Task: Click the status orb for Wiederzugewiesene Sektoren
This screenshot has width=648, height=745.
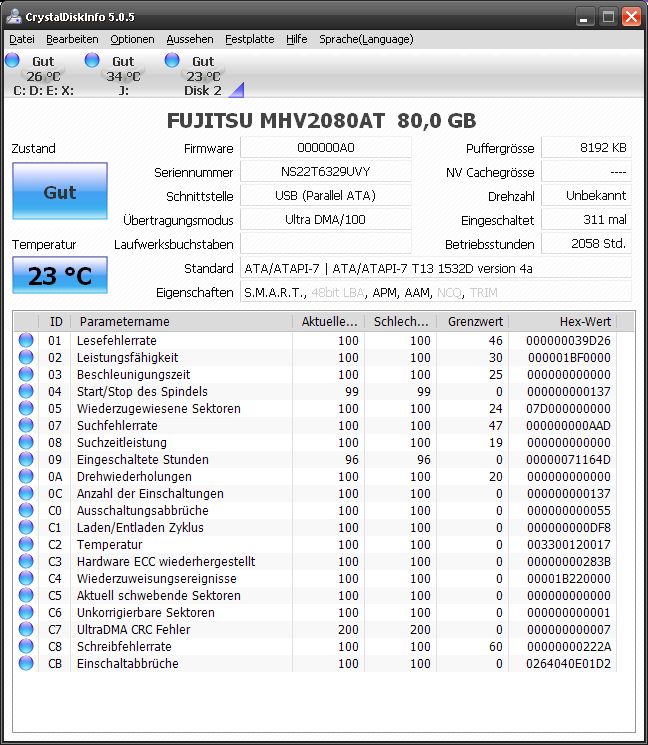Action: [26, 408]
